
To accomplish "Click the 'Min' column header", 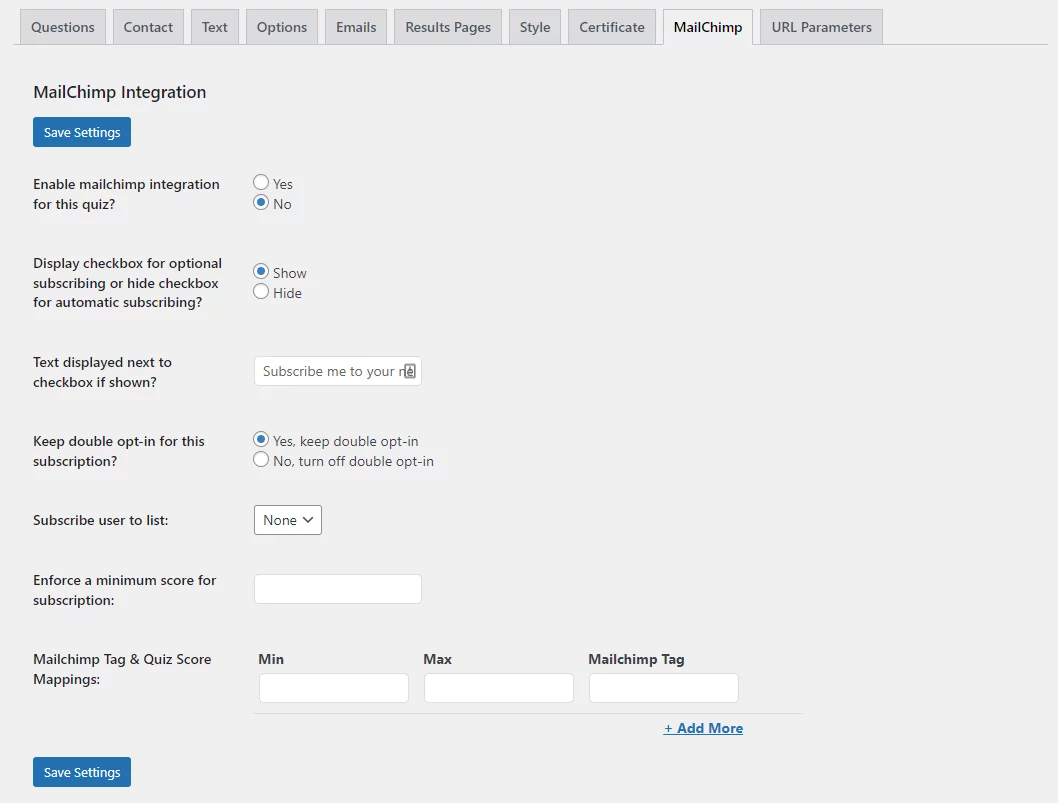I will pos(271,659).
